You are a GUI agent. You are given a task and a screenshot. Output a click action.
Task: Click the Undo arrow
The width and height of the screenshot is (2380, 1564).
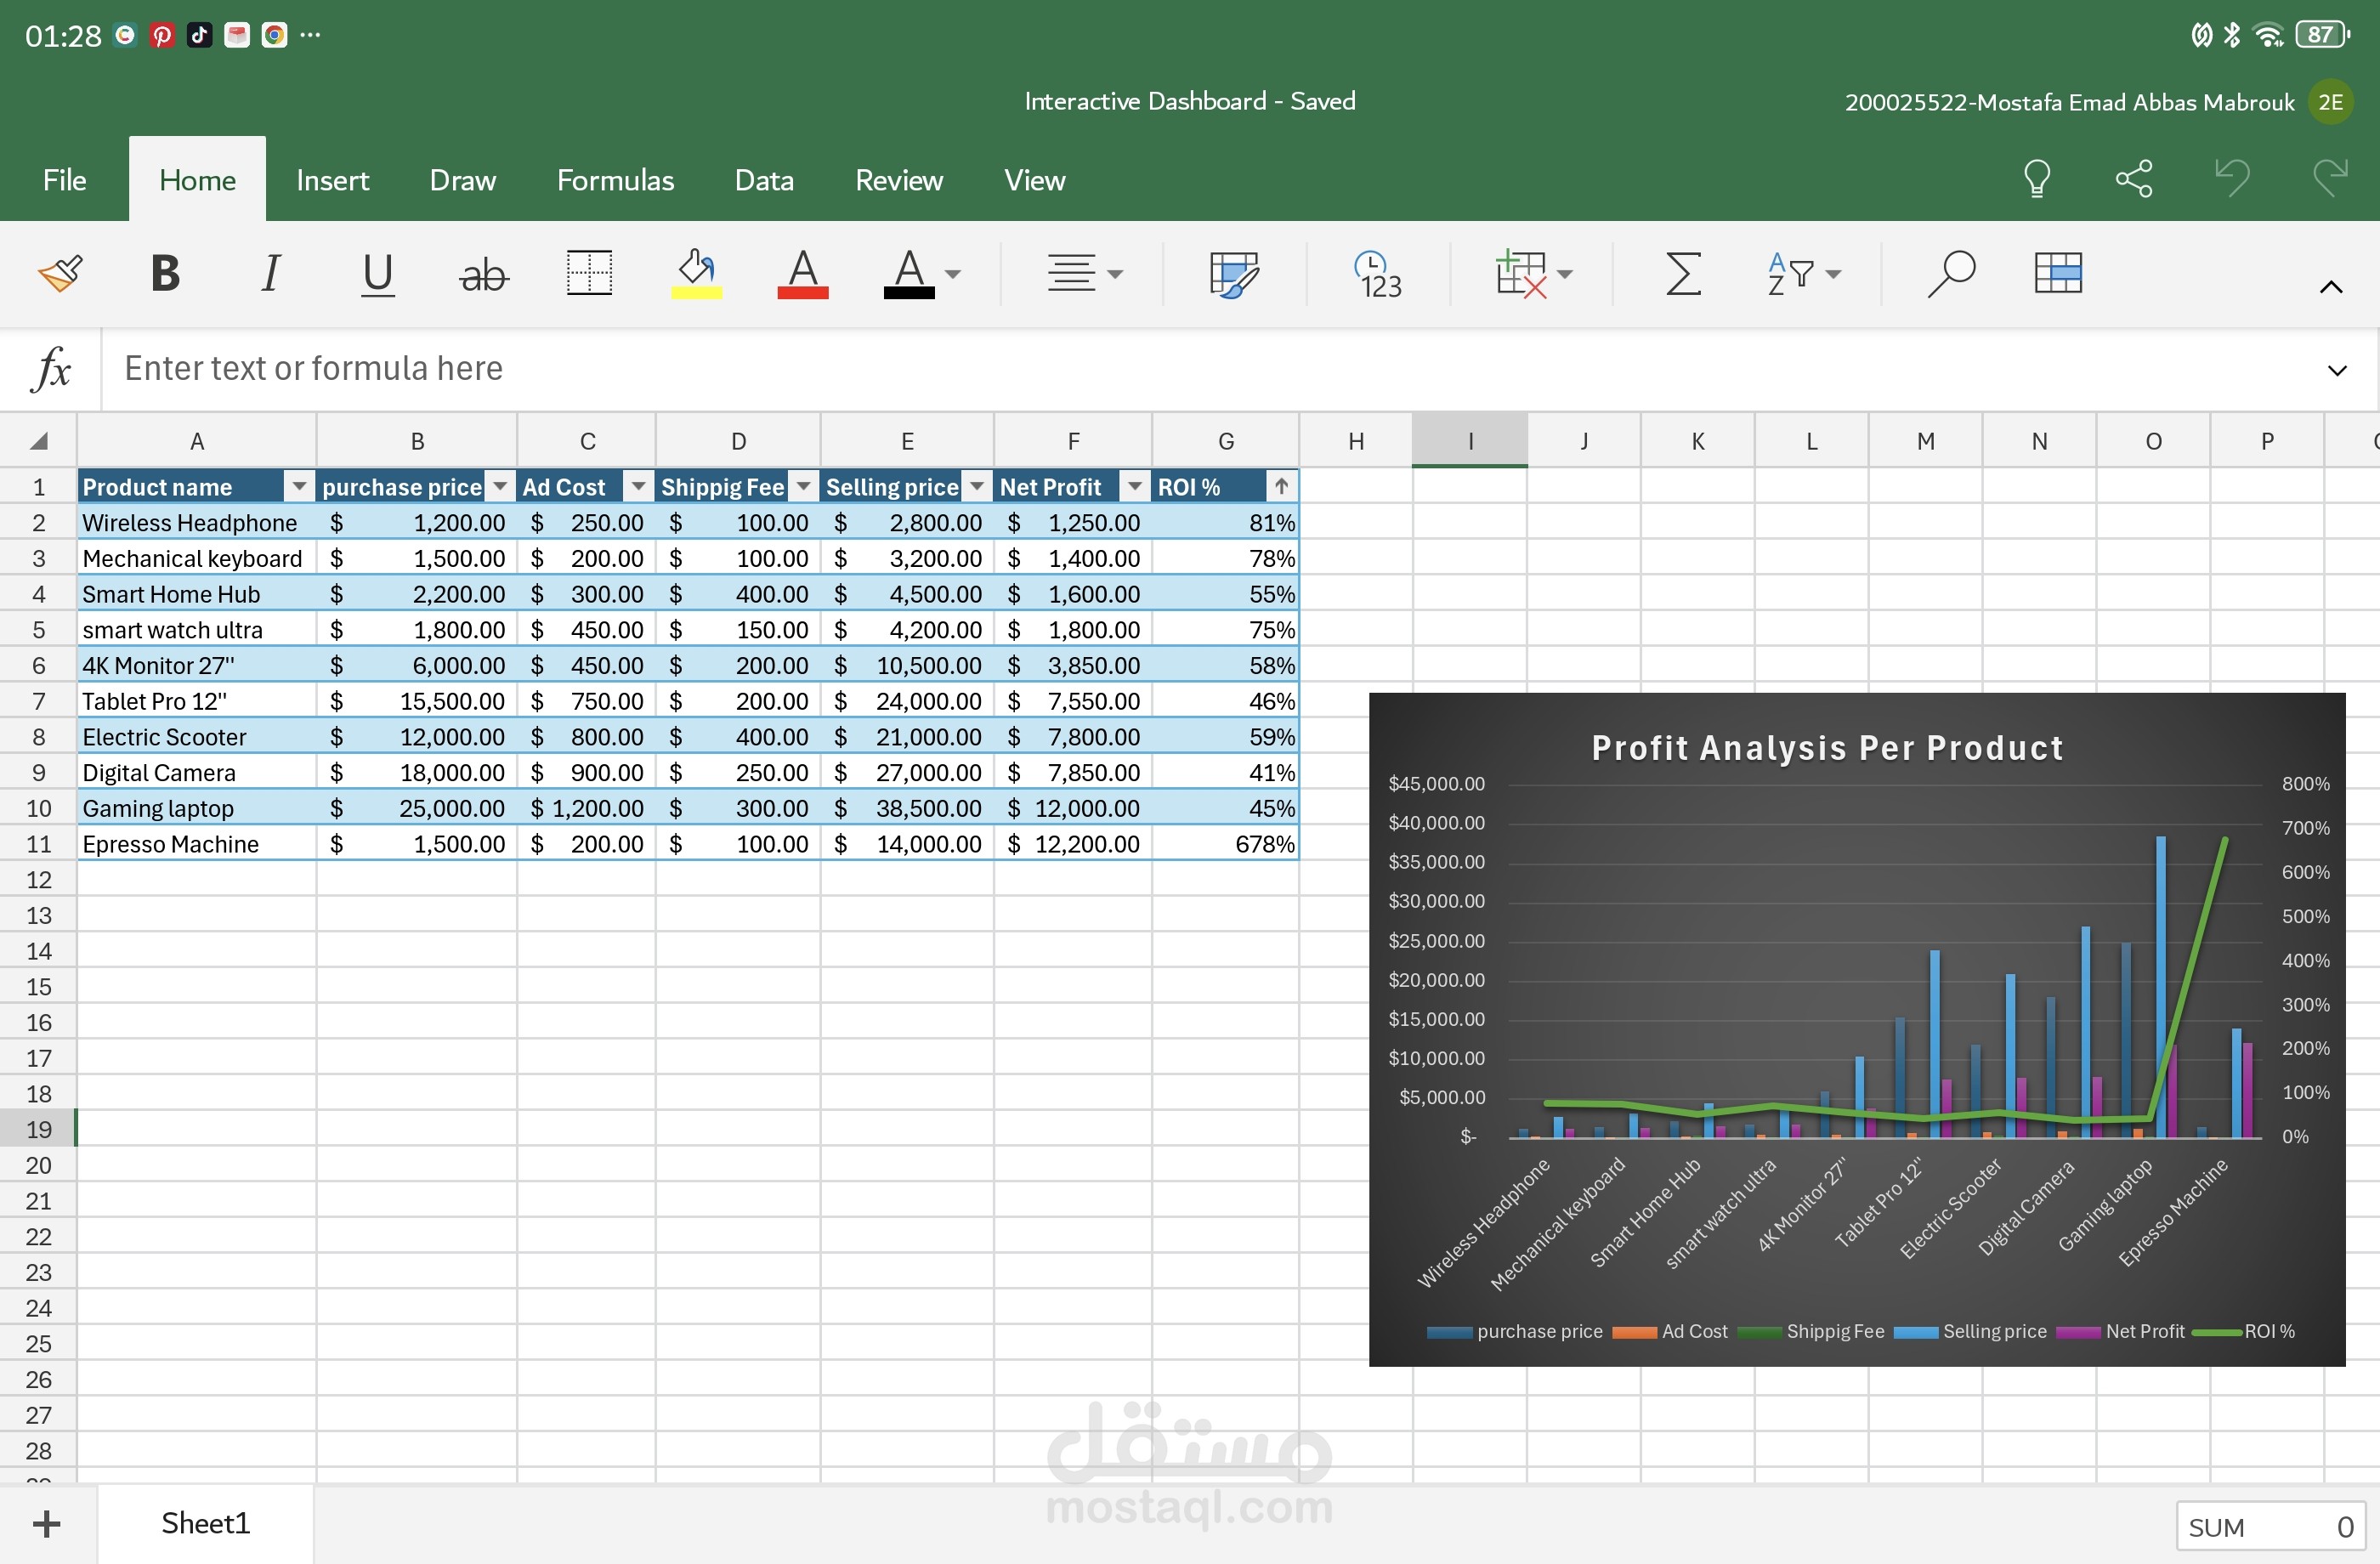(x=2232, y=179)
